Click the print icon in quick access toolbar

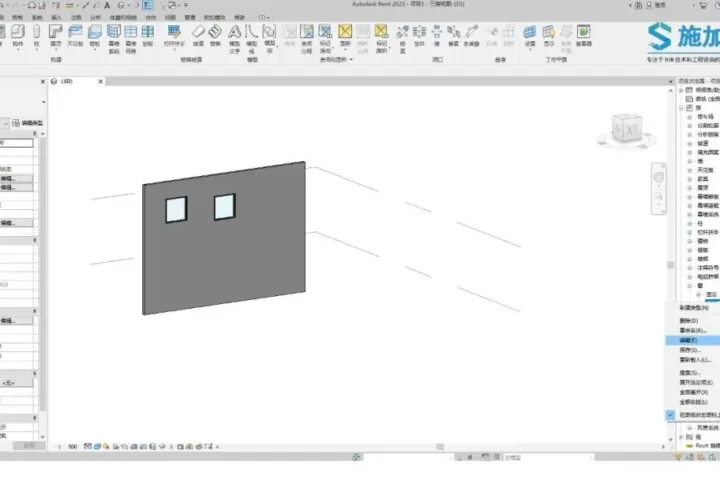[x=31, y=6]
